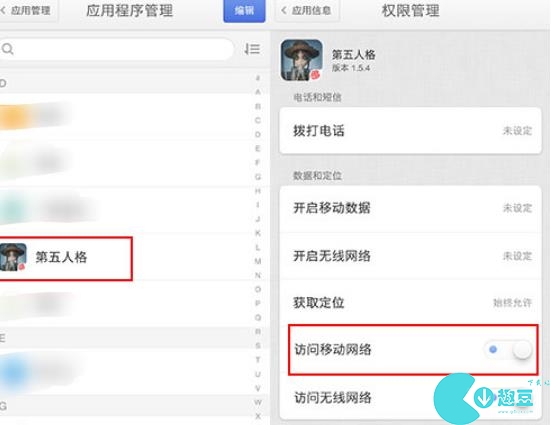
Task: Click the blue 编辑 button
Action: pos(244,11)
